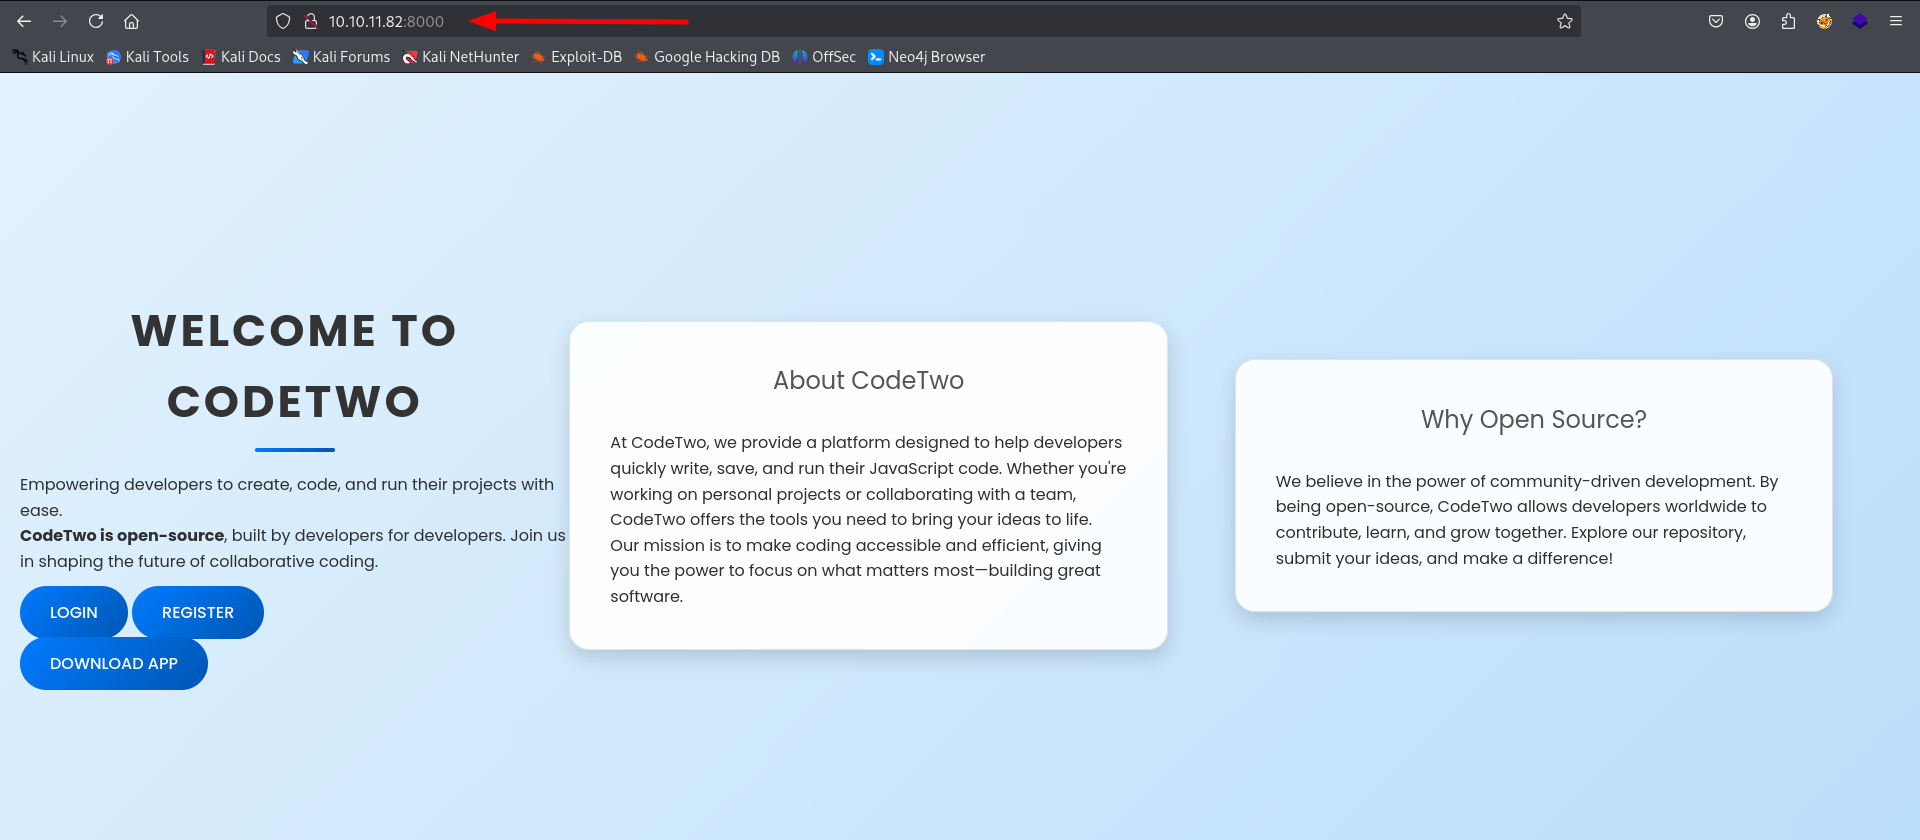This screenshot has height=840, width=1920.
Task: Go to the browser home page
Action: point(131,21)
